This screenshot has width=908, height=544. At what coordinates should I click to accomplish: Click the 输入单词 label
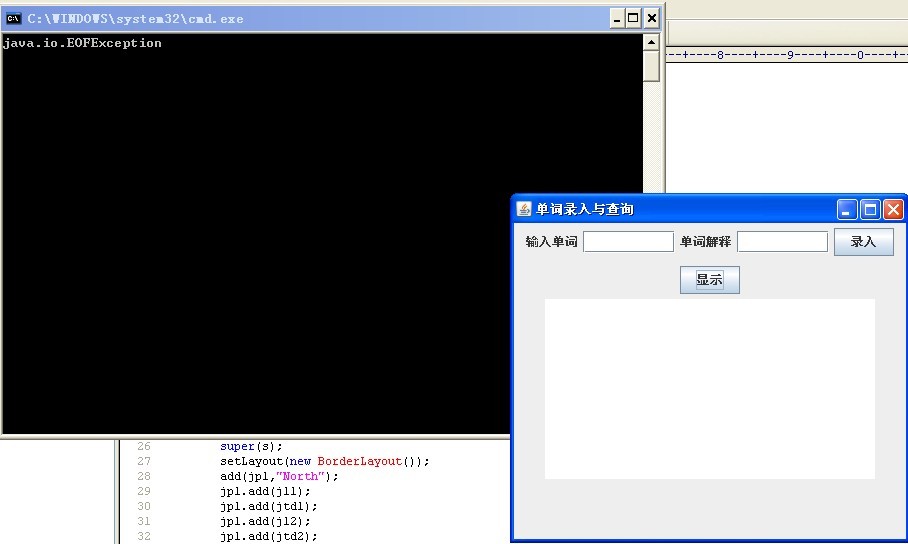tap(551, 242)
